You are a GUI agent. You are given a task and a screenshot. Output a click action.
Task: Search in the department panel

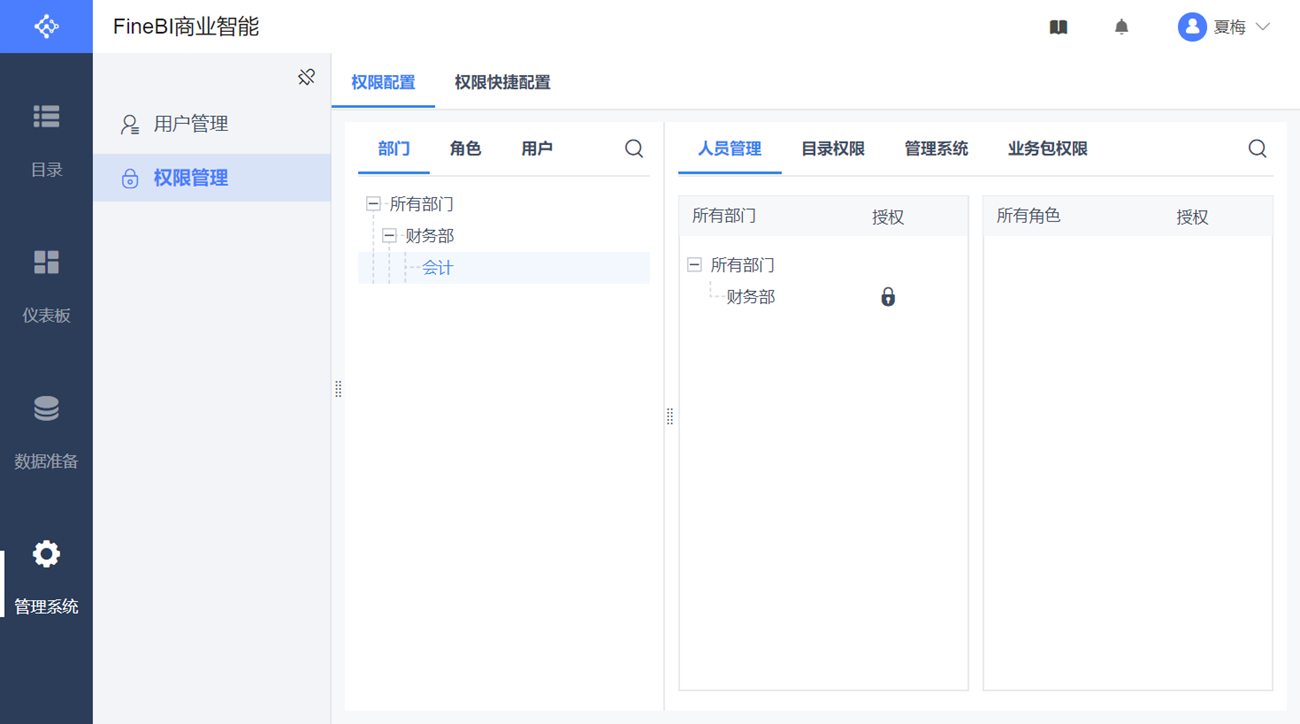pyautogui.click(x=634, y=149)
